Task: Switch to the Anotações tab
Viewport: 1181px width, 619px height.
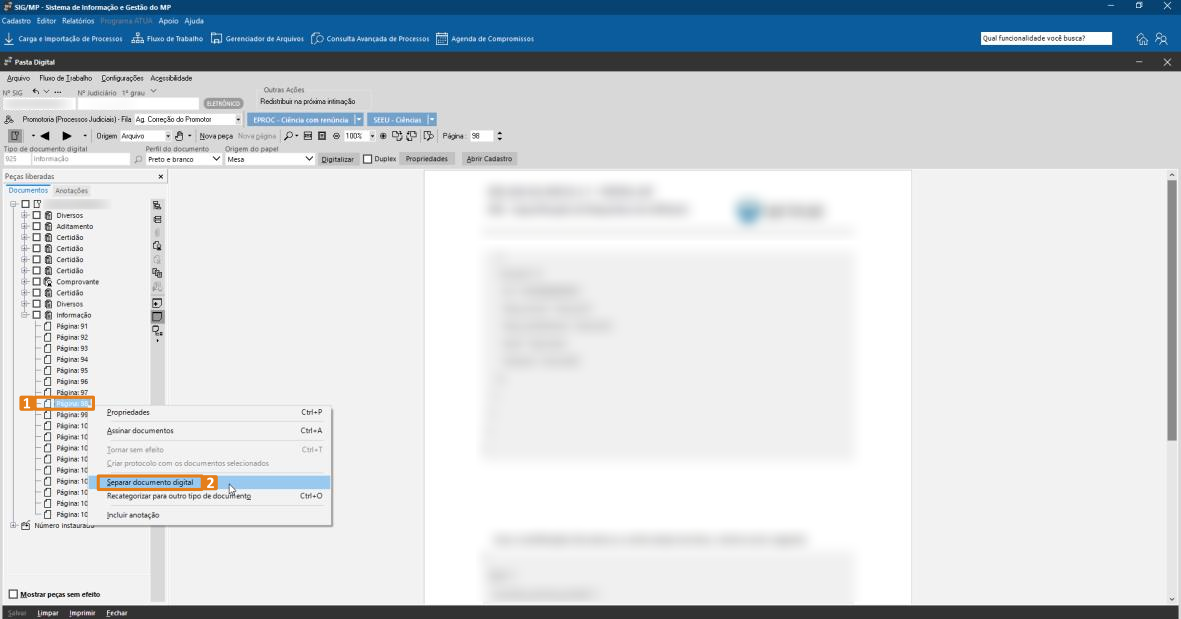Action: (71, 191)
